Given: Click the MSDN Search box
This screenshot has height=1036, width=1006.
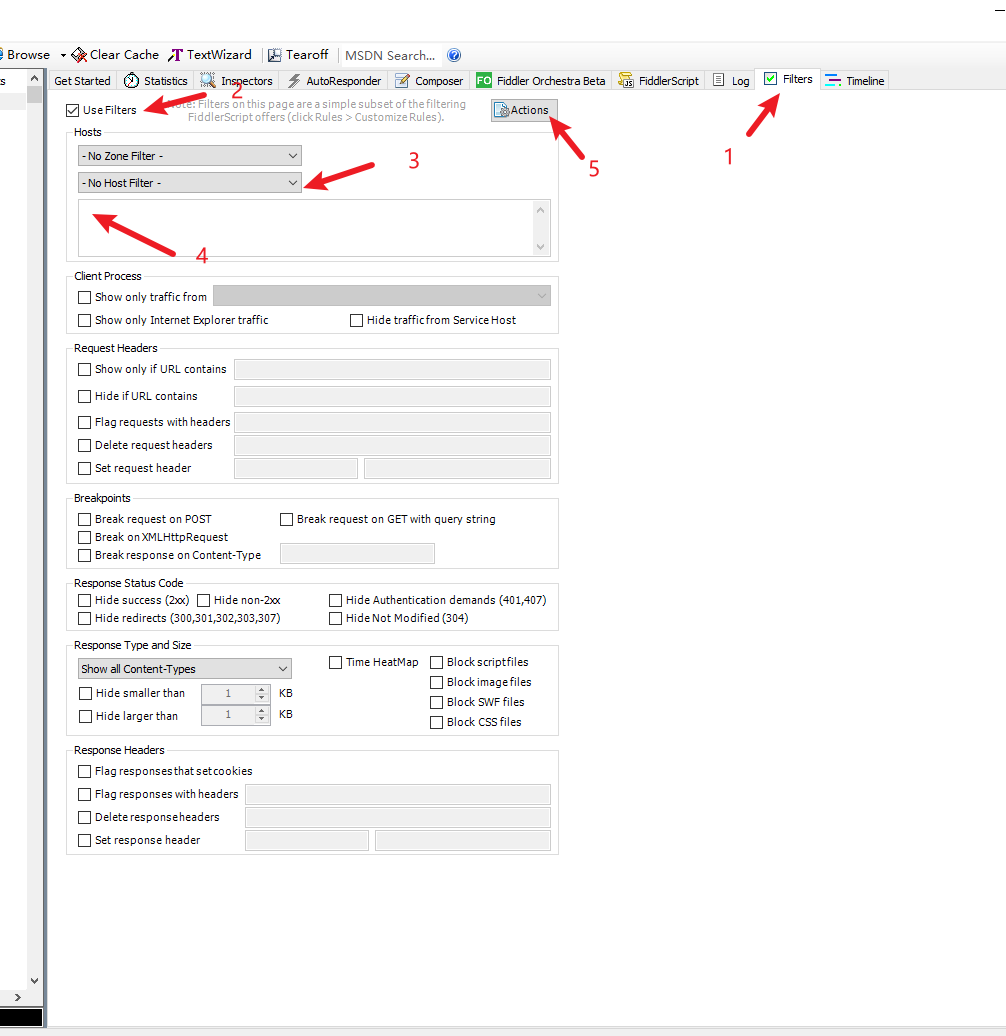Looking at the screenshot, I should tap(390, 56).
